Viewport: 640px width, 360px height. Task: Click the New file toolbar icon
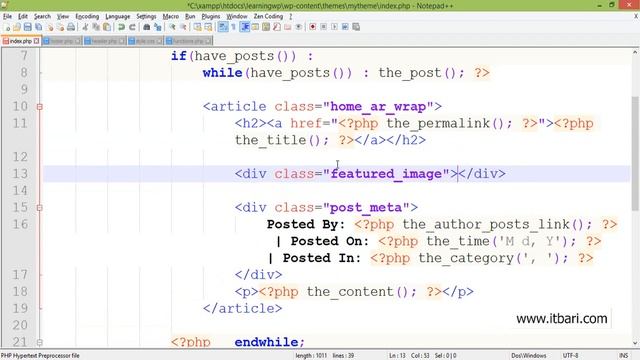(x=7, y=27)
